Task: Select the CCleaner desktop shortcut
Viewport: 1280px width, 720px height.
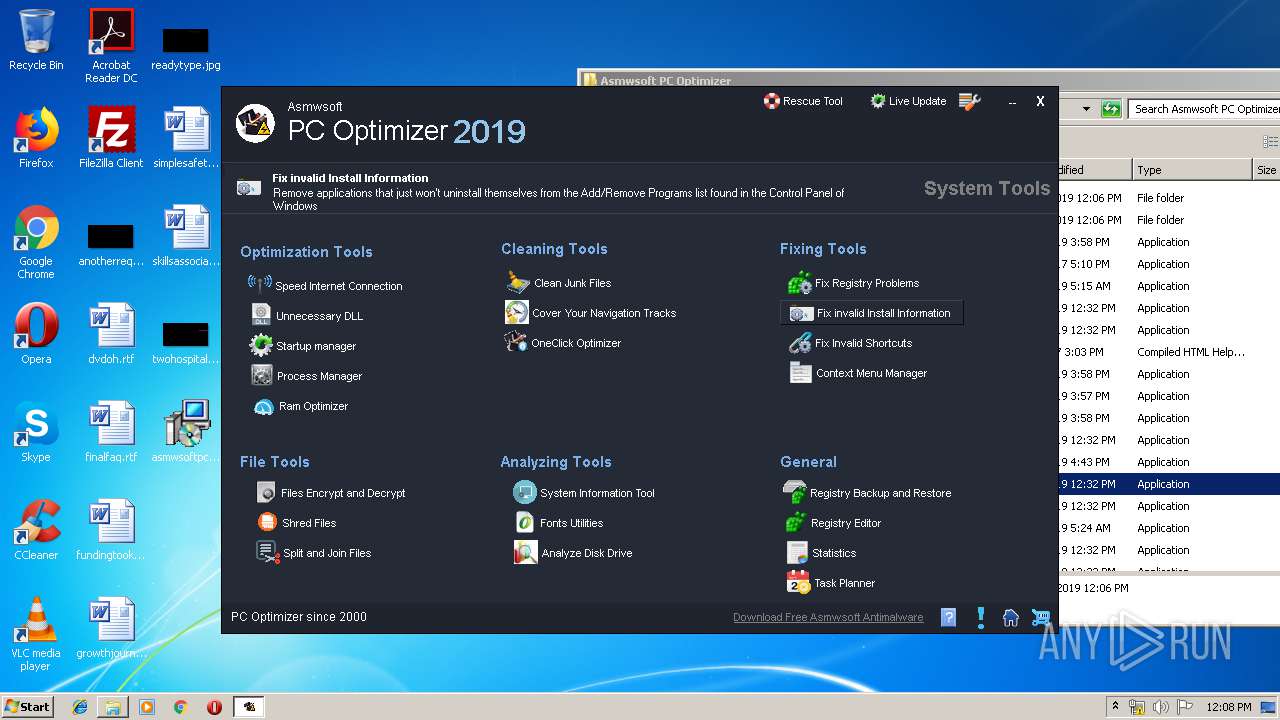Action: [x=36, y=530]
